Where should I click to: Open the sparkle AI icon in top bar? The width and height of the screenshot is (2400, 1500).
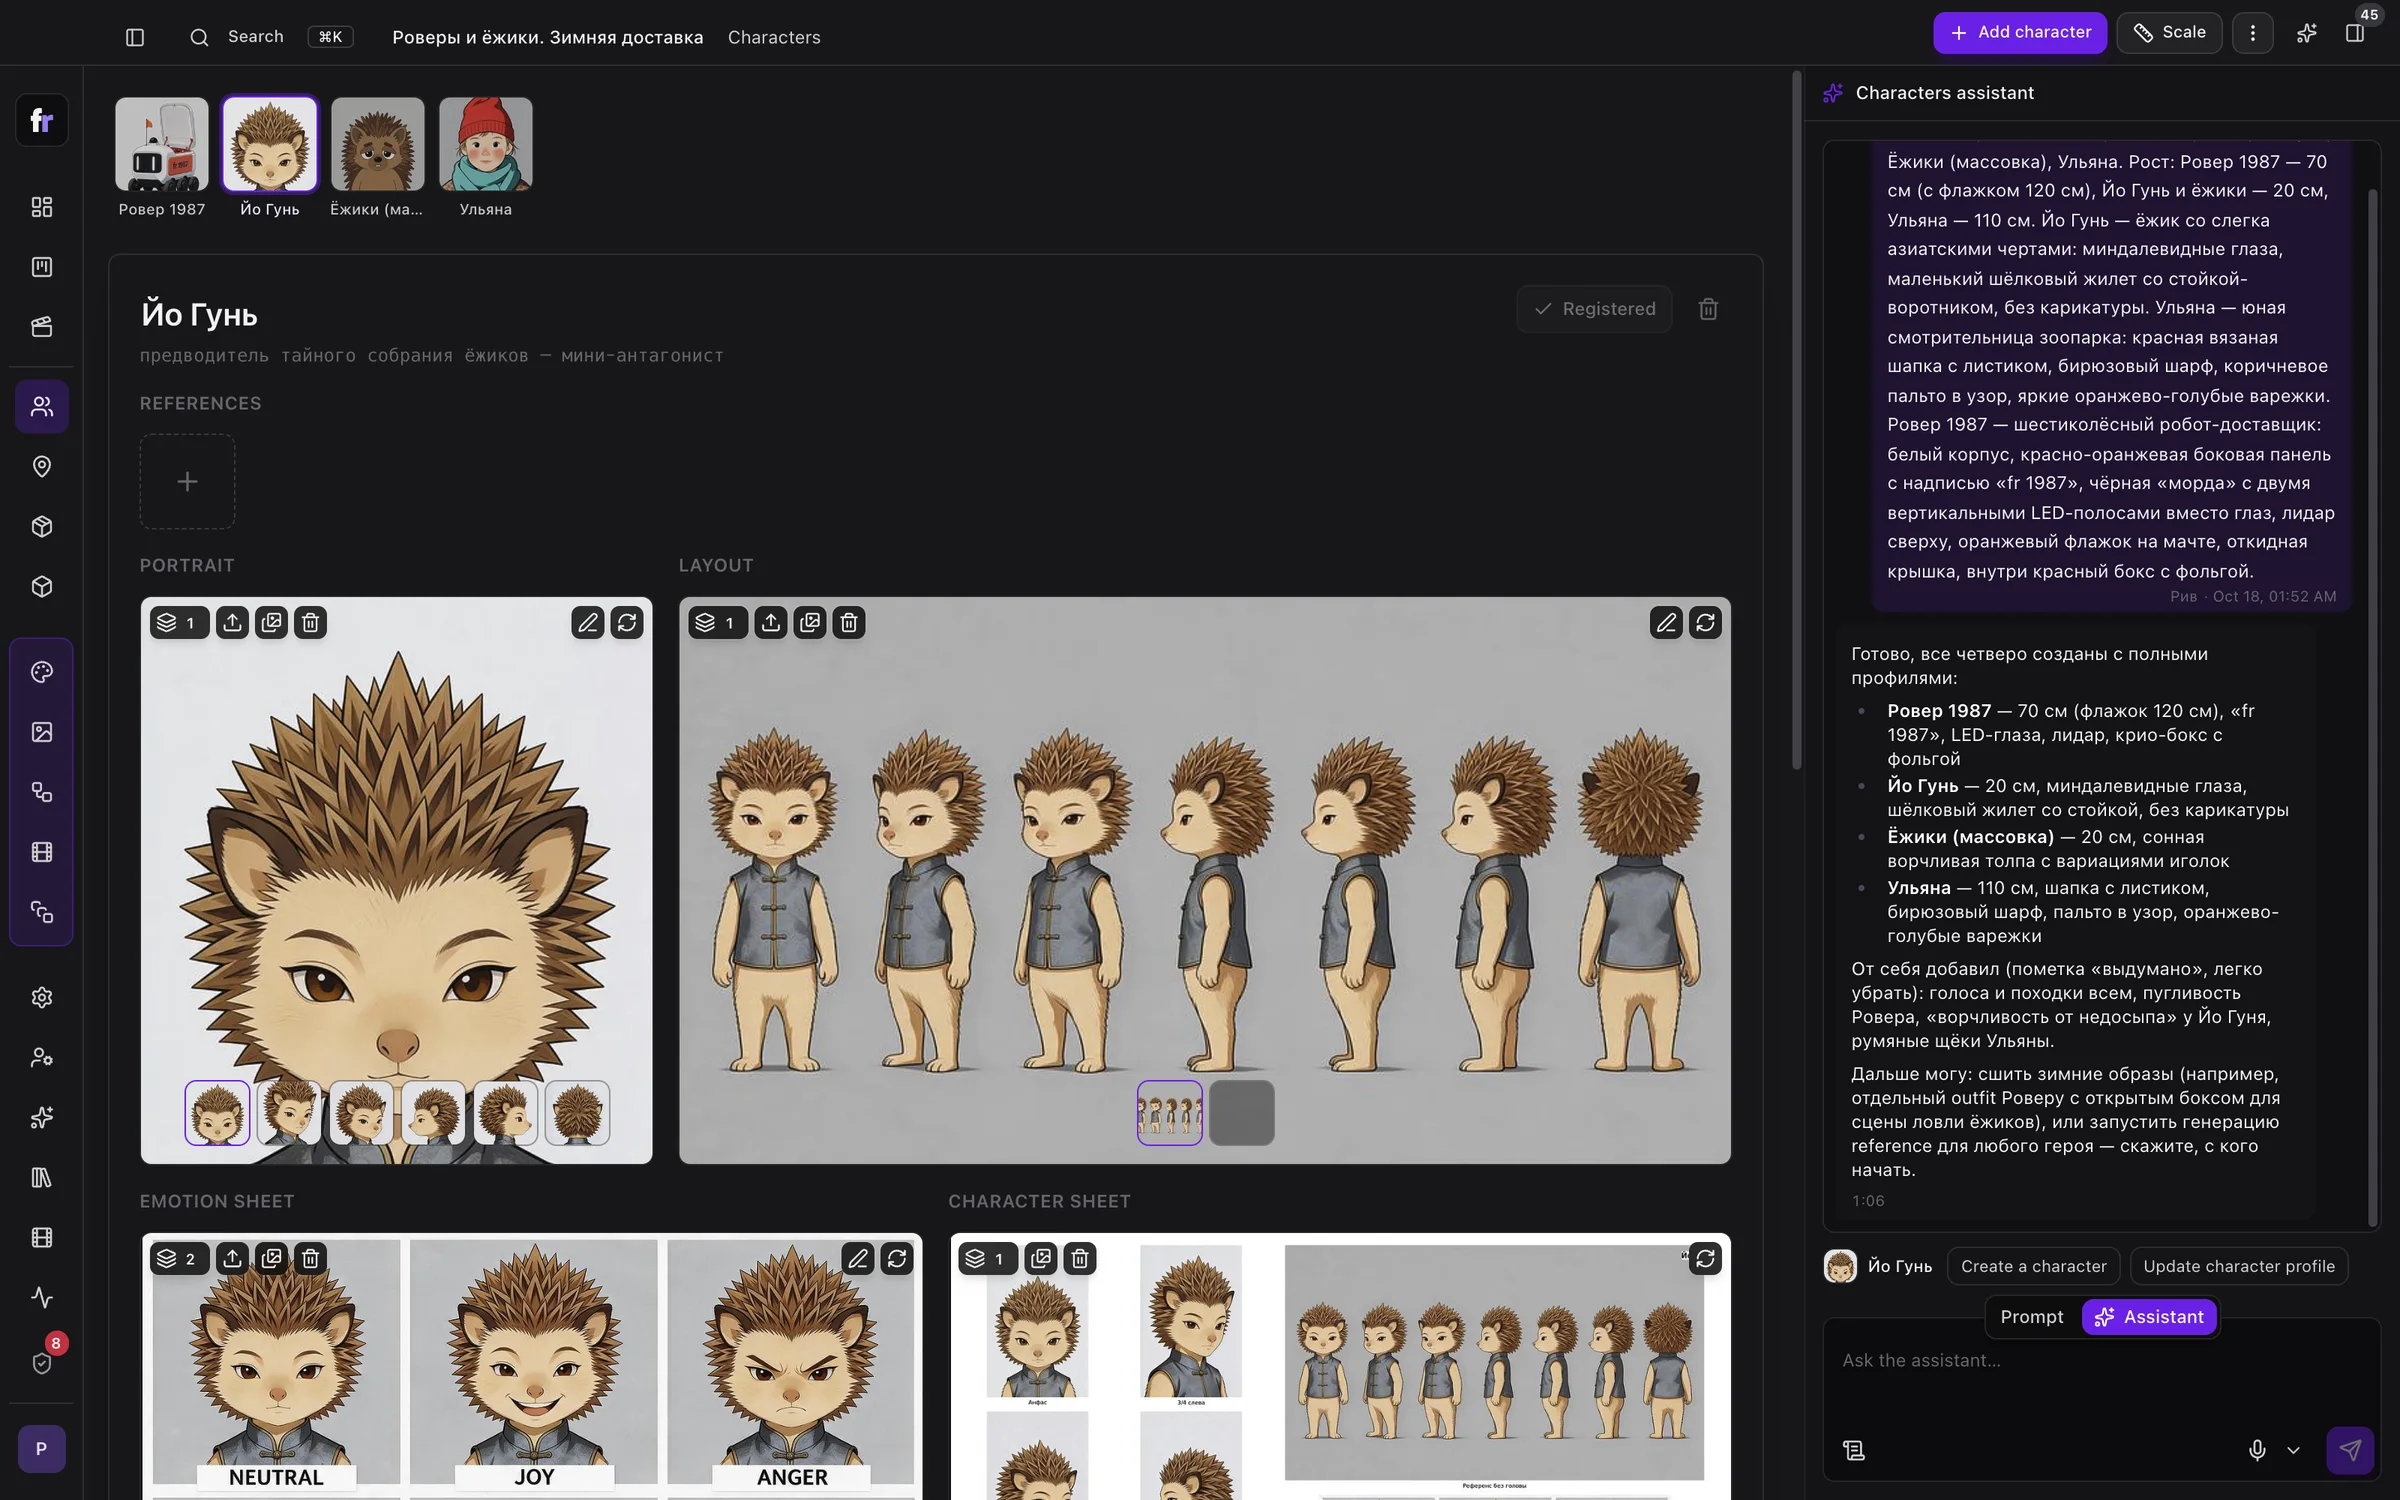(2307, 33)
